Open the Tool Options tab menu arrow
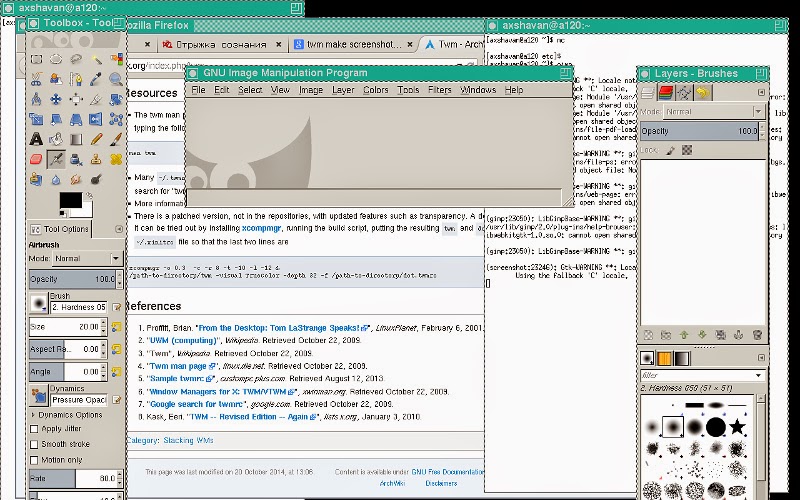This screenshot has height=500, width=800. click(x=119, y=229)
